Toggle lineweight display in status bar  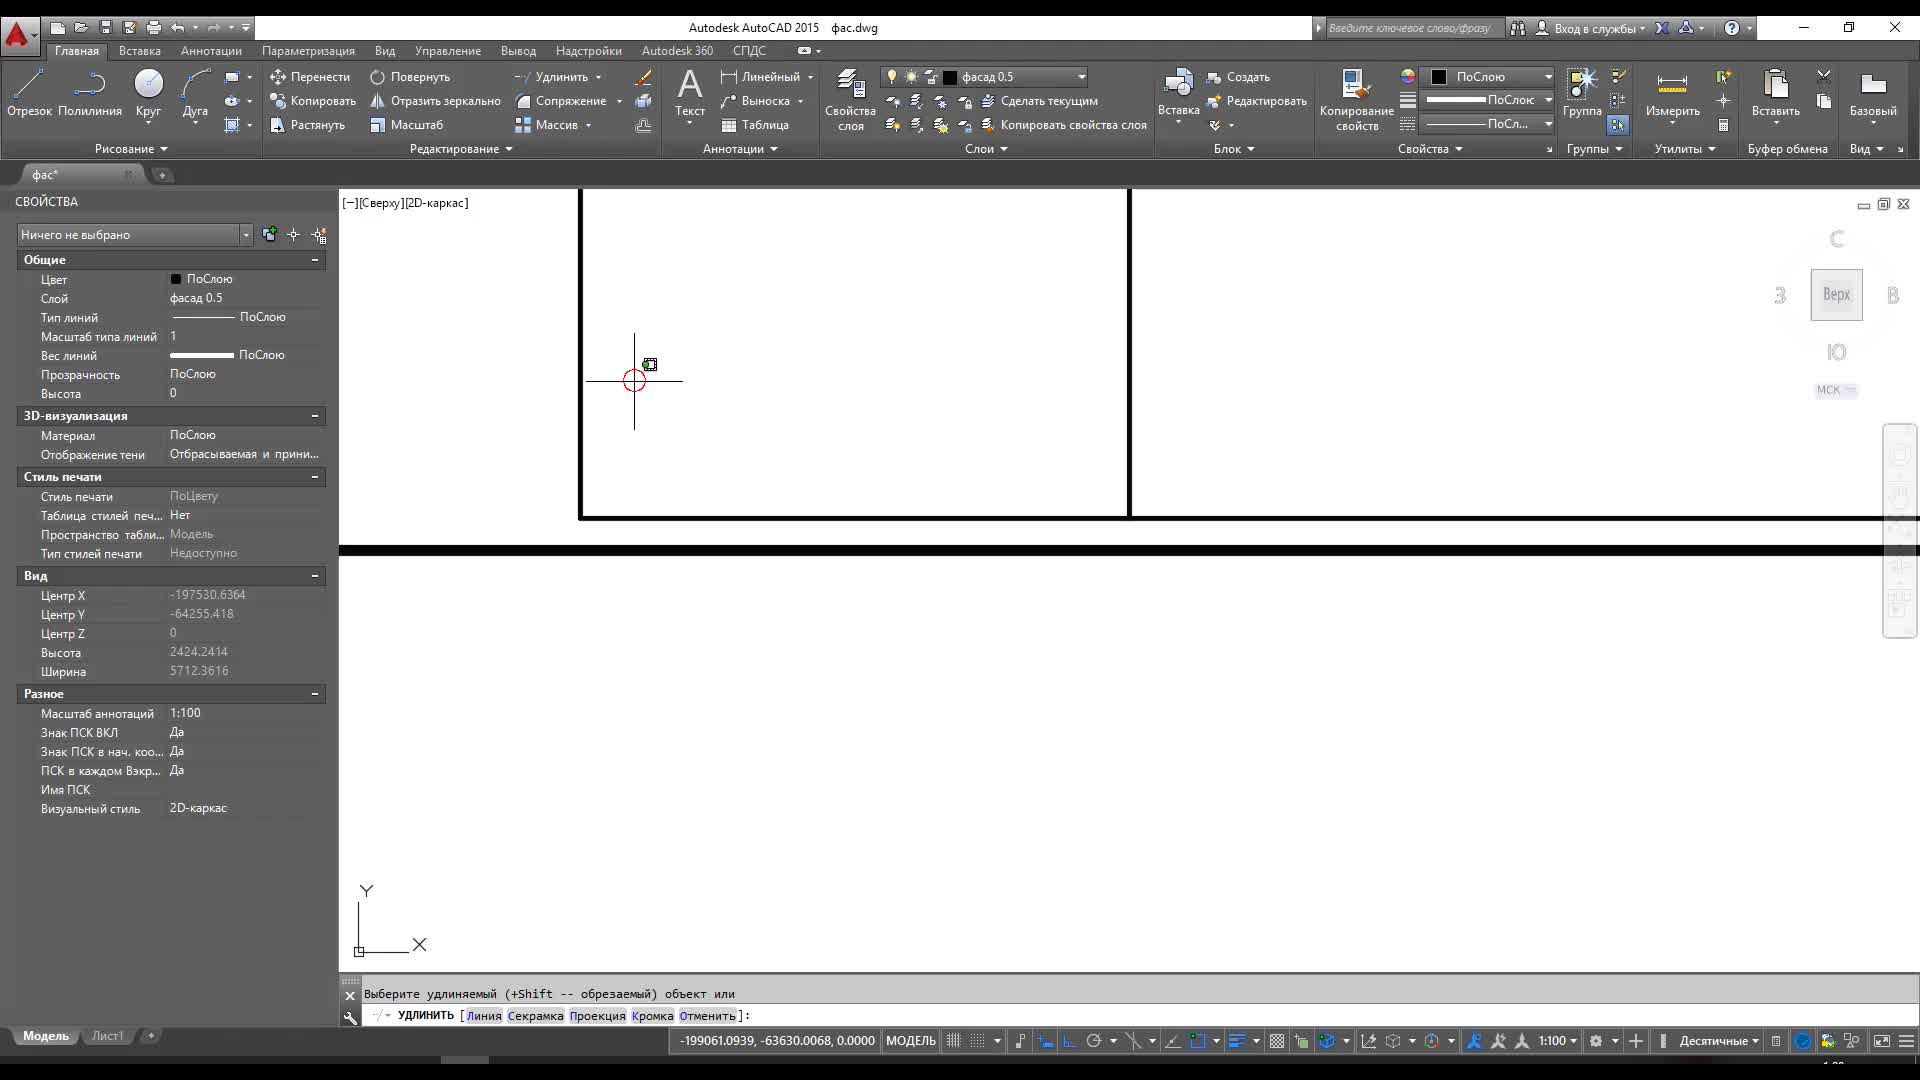[1236, 1041]
